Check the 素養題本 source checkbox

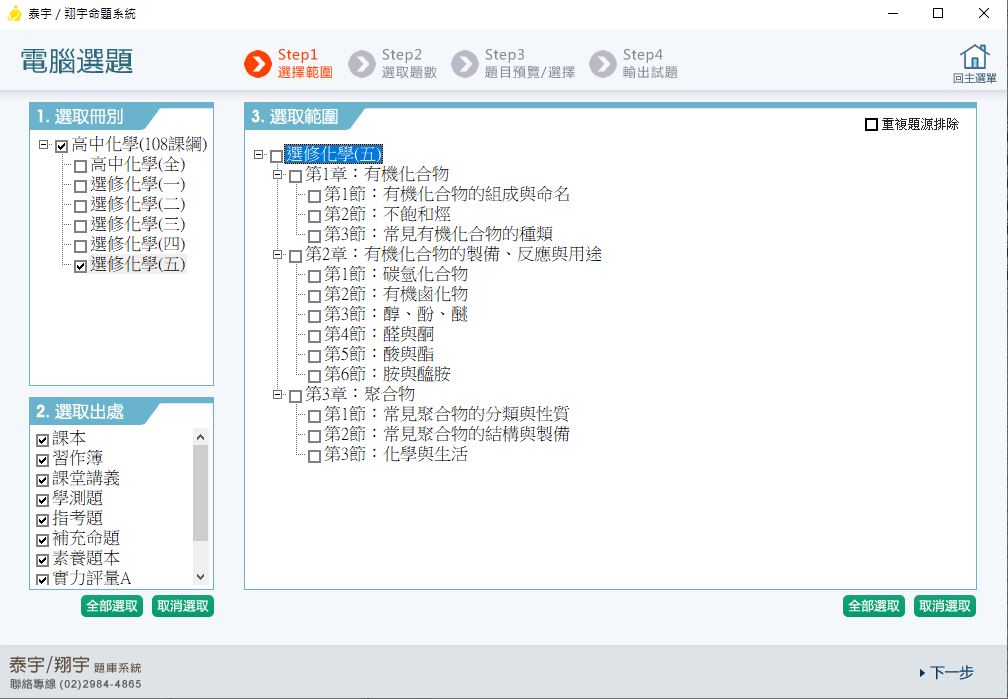point(42,560)
